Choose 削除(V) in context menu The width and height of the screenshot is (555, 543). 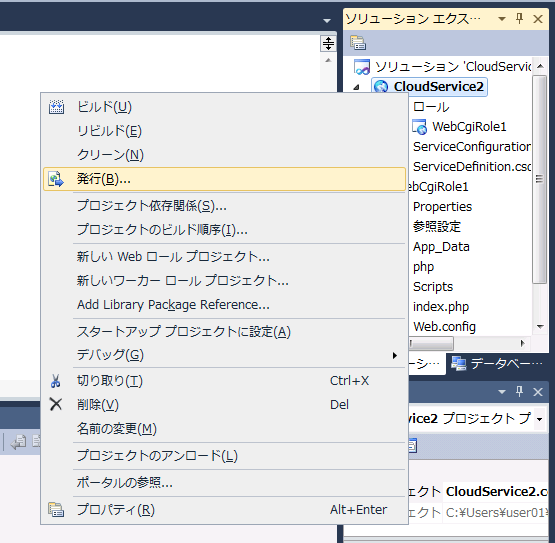click(x=224, y=405)
